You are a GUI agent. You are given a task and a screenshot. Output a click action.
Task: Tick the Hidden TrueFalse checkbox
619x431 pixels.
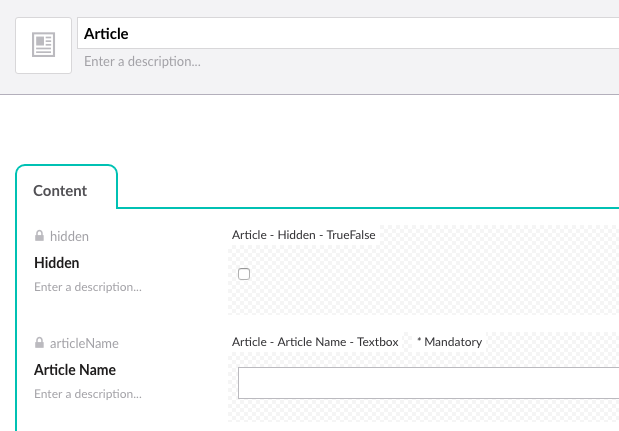[x=244, y=274]
